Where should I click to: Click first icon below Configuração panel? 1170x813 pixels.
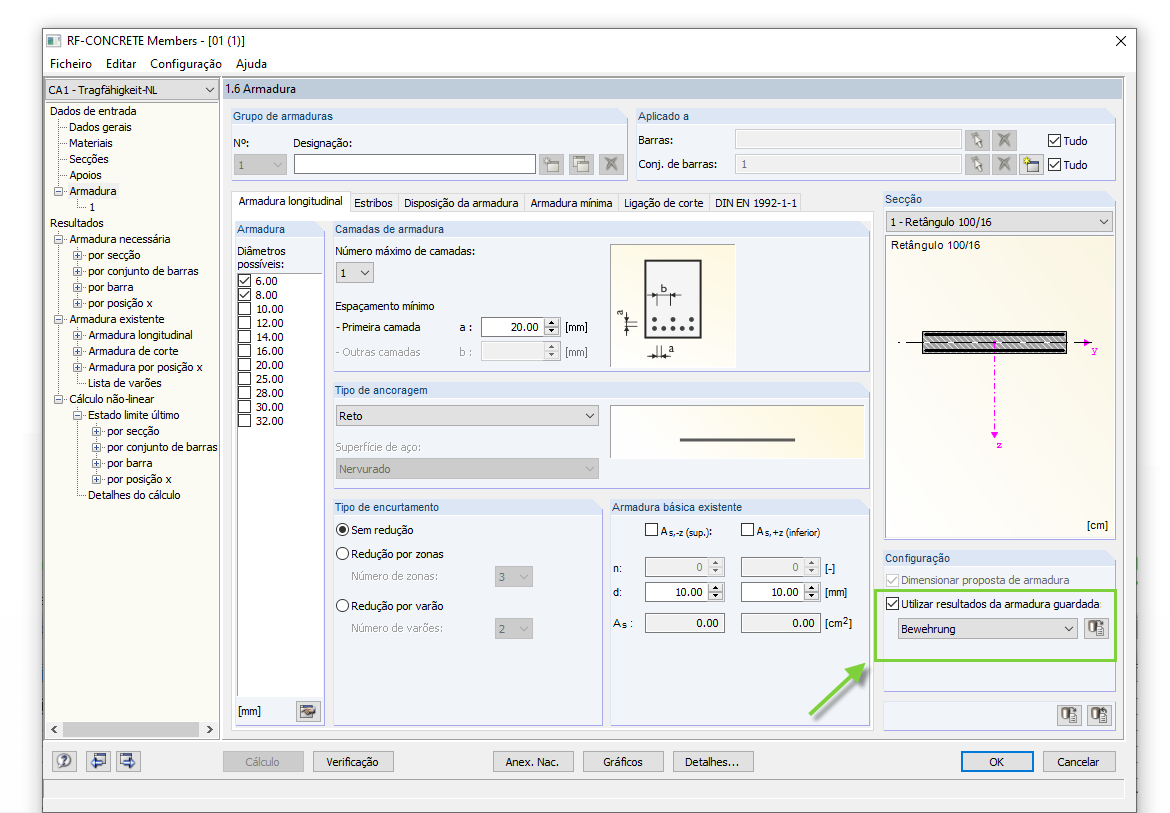coord(1069,715)
